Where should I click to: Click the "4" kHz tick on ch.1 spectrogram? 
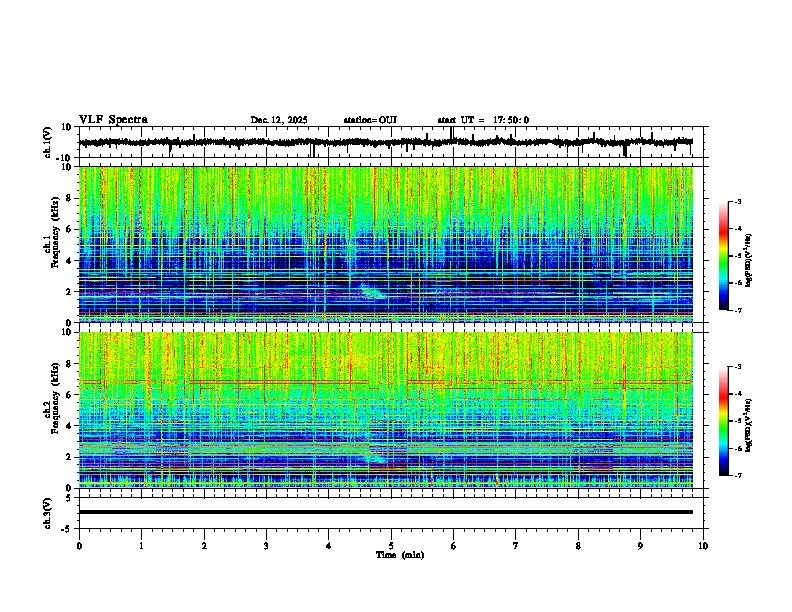[x=71, y=261]
